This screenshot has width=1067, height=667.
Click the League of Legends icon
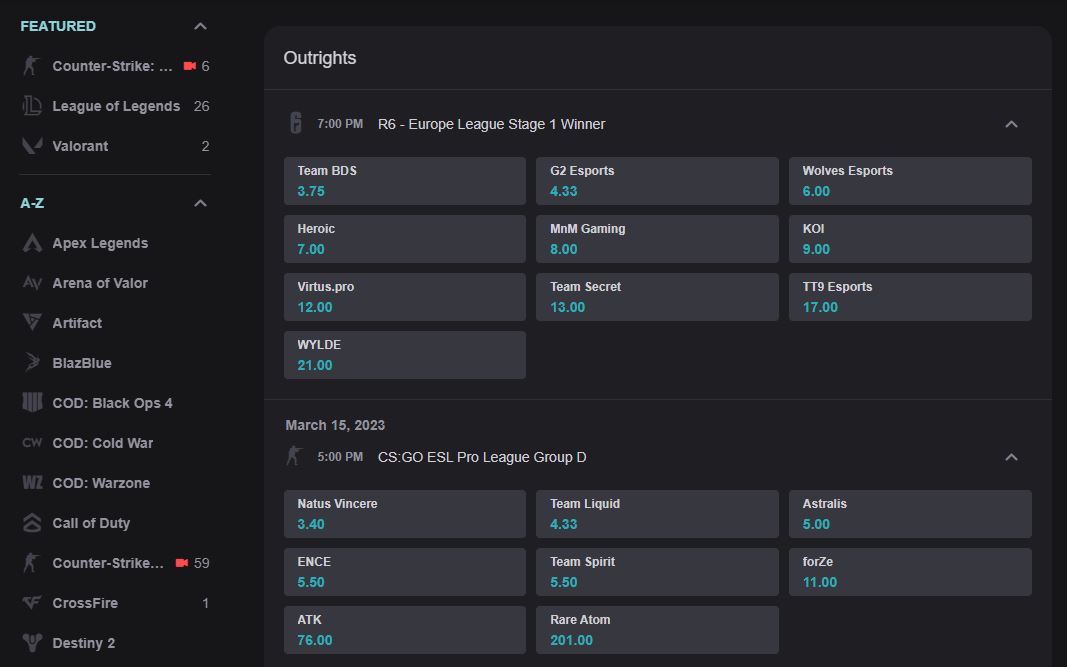click(x=32, y=105)
